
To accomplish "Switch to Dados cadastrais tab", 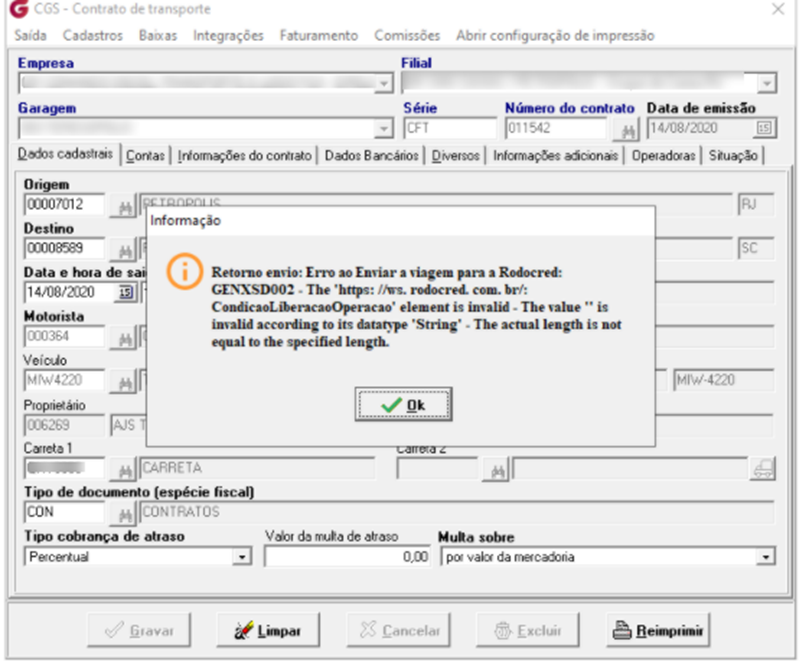I will [x=65, y=154].
